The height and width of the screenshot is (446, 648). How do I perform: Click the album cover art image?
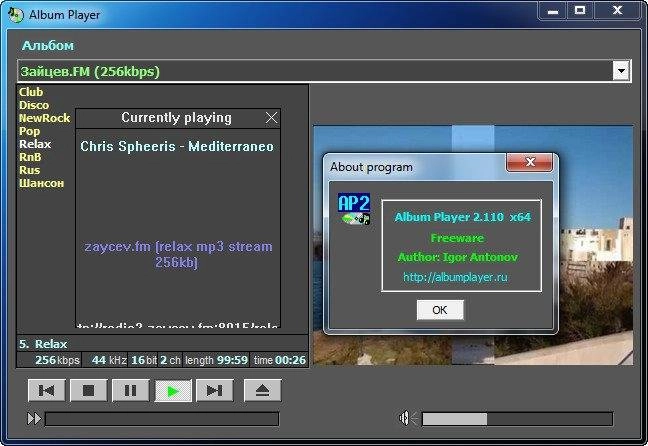point(473,245)
